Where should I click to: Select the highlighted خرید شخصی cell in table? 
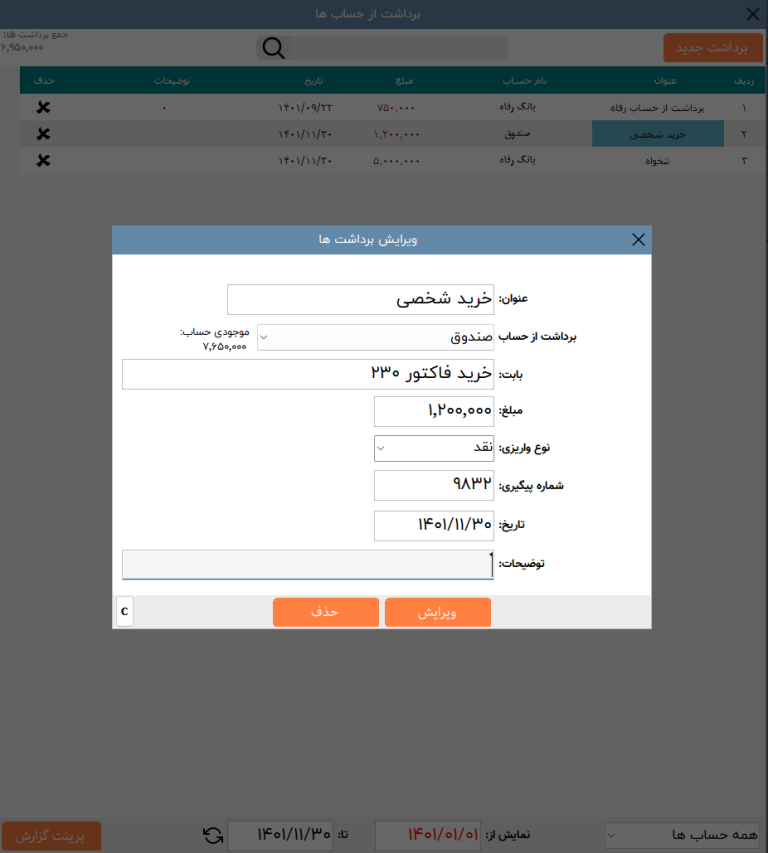(x=658, y=134)
